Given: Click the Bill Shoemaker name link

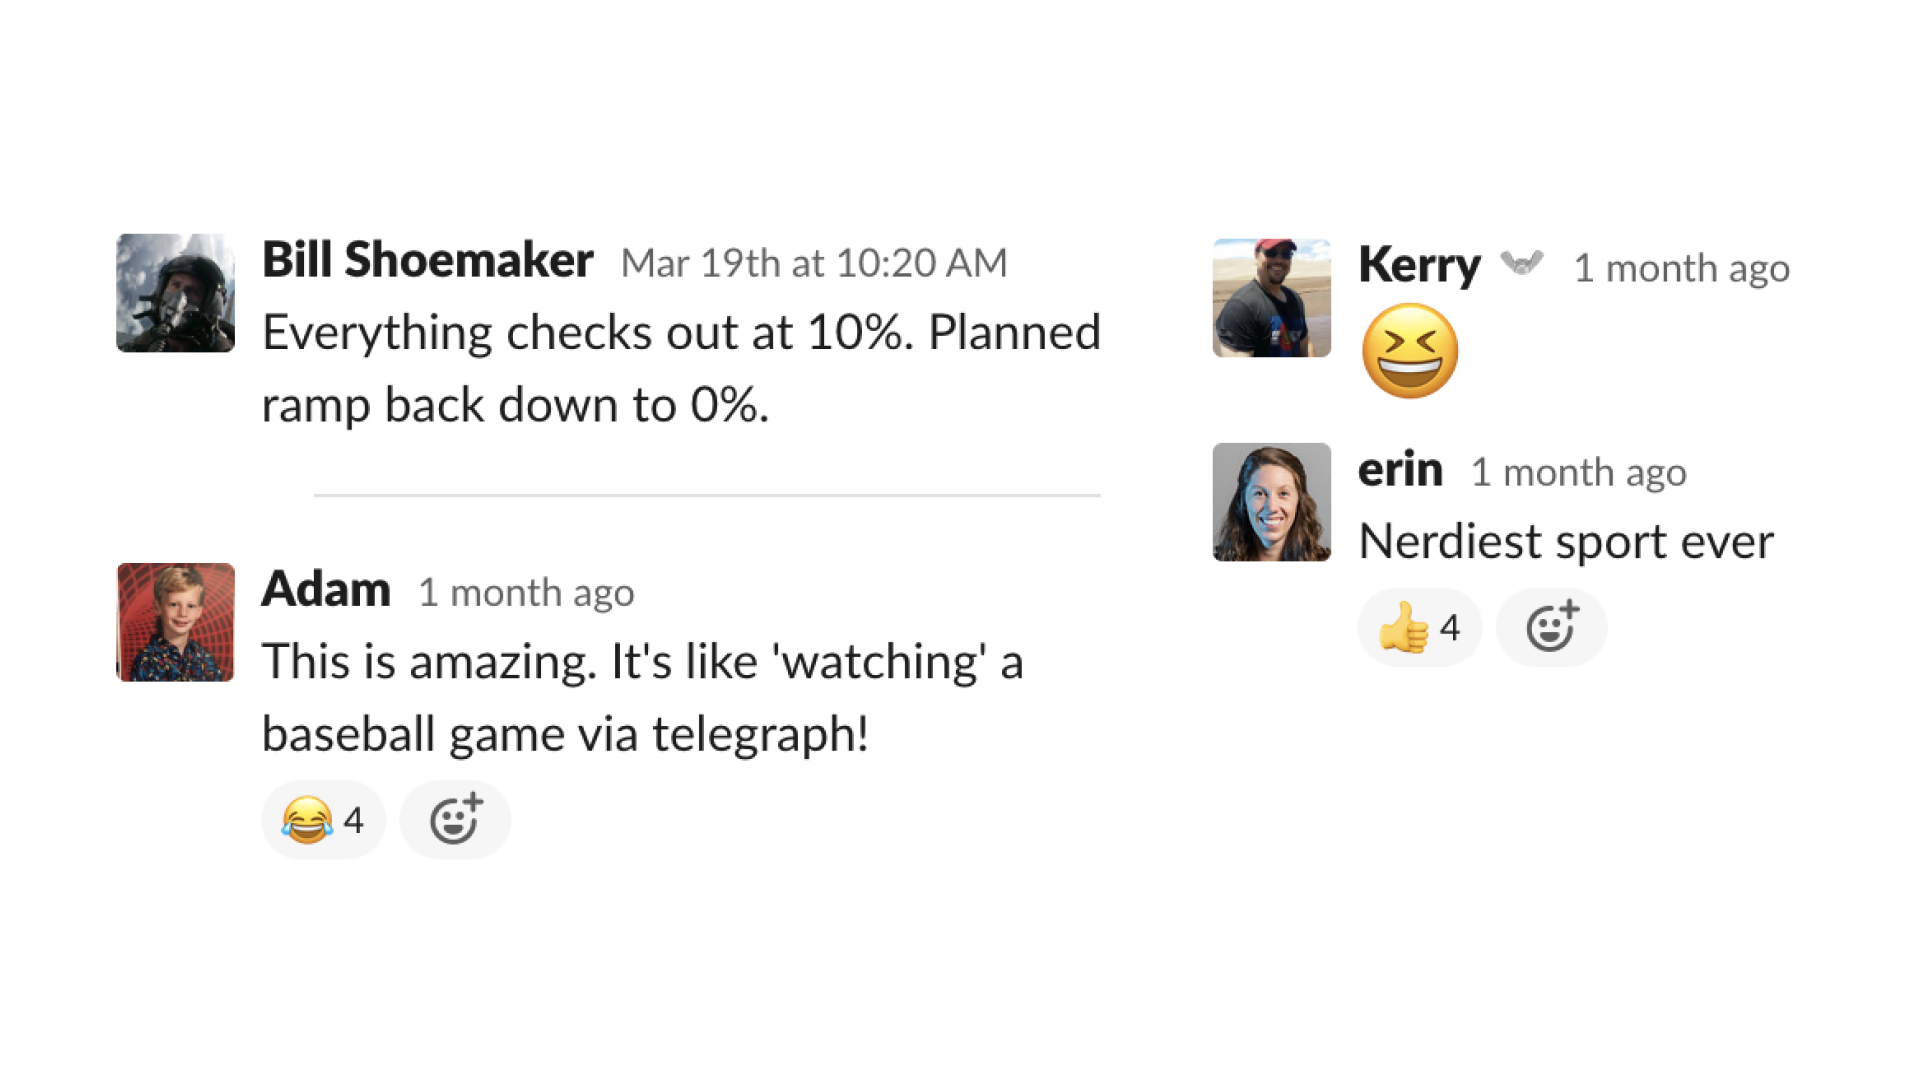Looking at the screenshot, I should click(x=428, y=260).
